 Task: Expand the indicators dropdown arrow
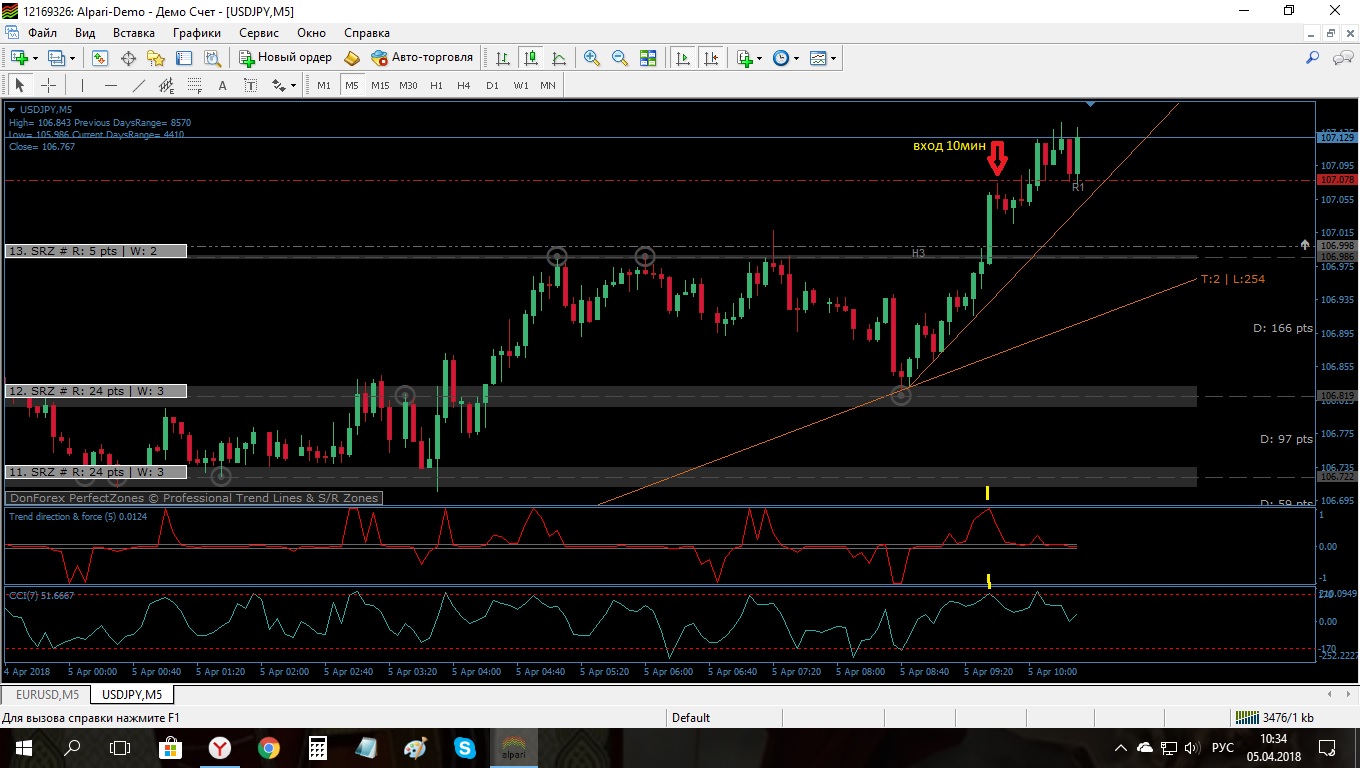(760, 58)
